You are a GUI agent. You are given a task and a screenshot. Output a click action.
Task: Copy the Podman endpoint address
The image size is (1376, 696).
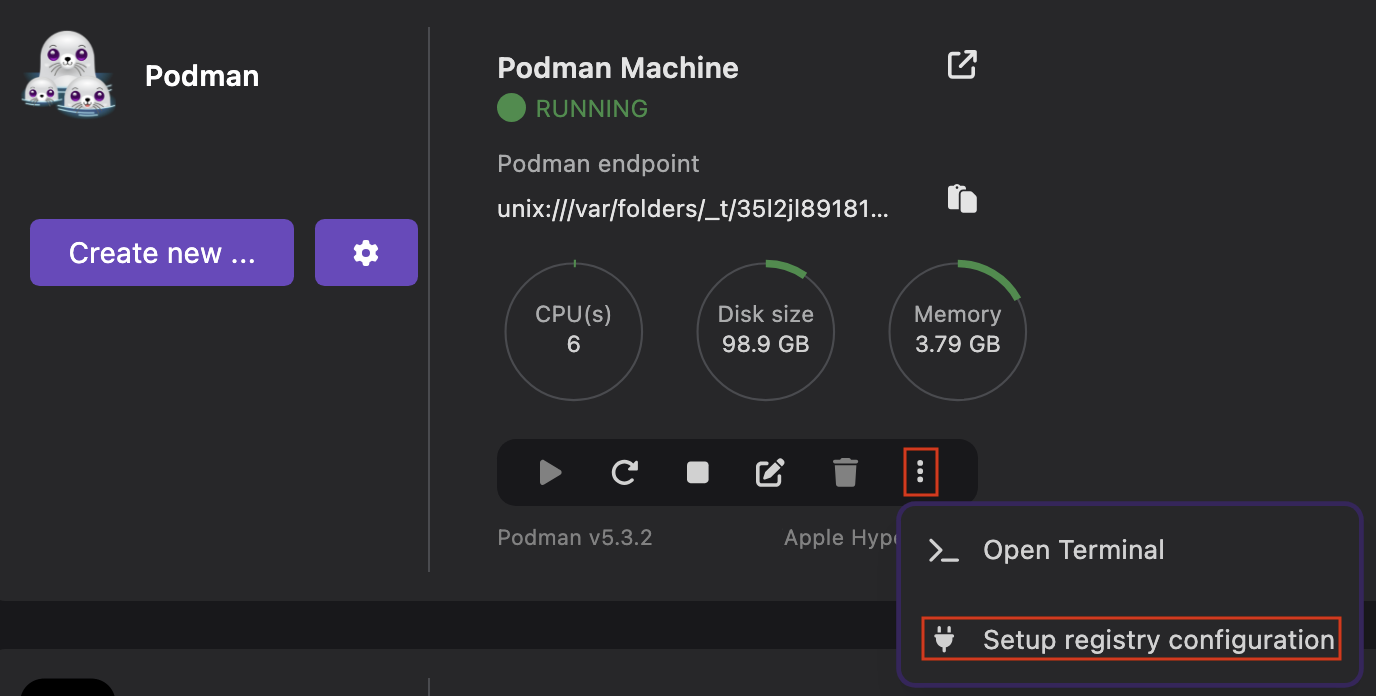[962, 197]
